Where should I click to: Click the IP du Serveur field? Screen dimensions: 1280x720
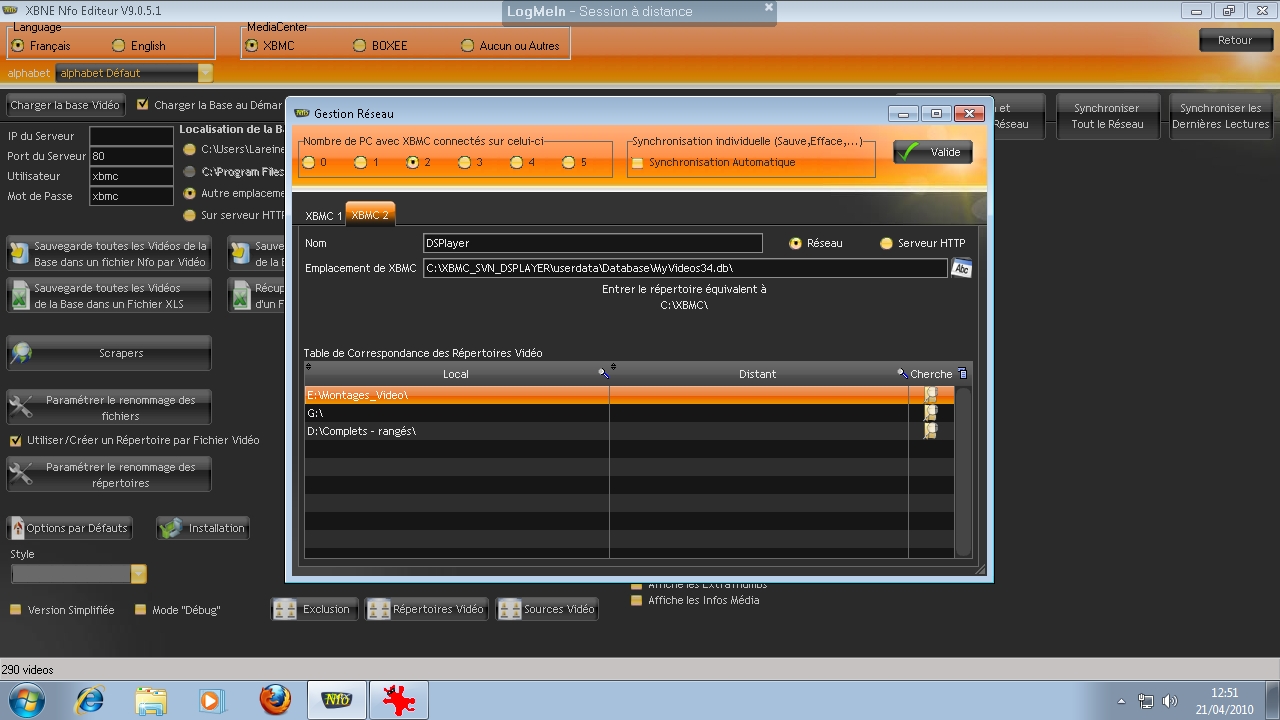pyautogui.click(x=131, y=136)
